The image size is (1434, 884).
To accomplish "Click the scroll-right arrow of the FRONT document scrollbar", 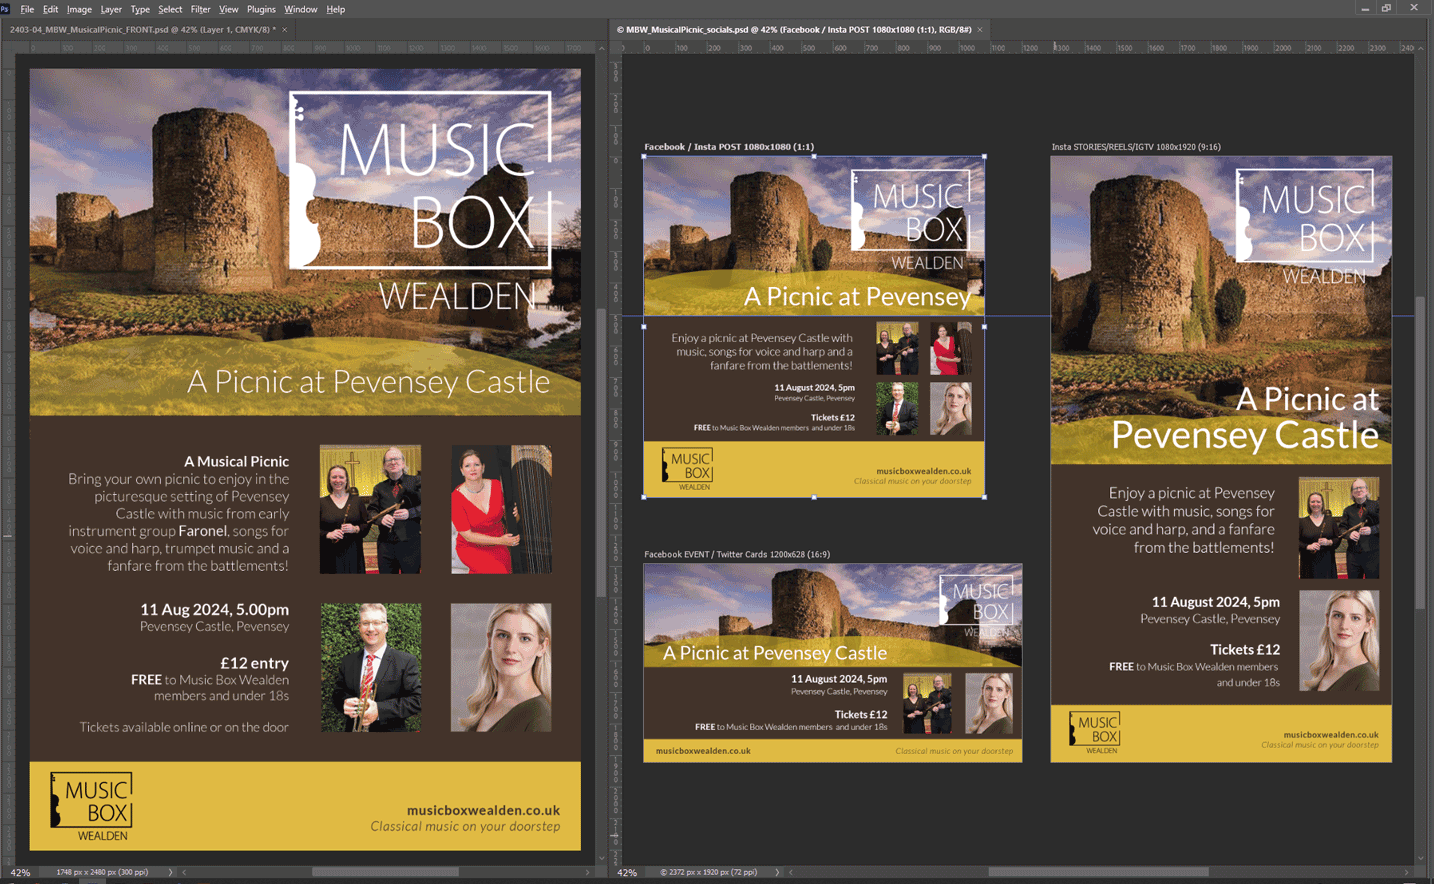I will [x=587, y=873].
